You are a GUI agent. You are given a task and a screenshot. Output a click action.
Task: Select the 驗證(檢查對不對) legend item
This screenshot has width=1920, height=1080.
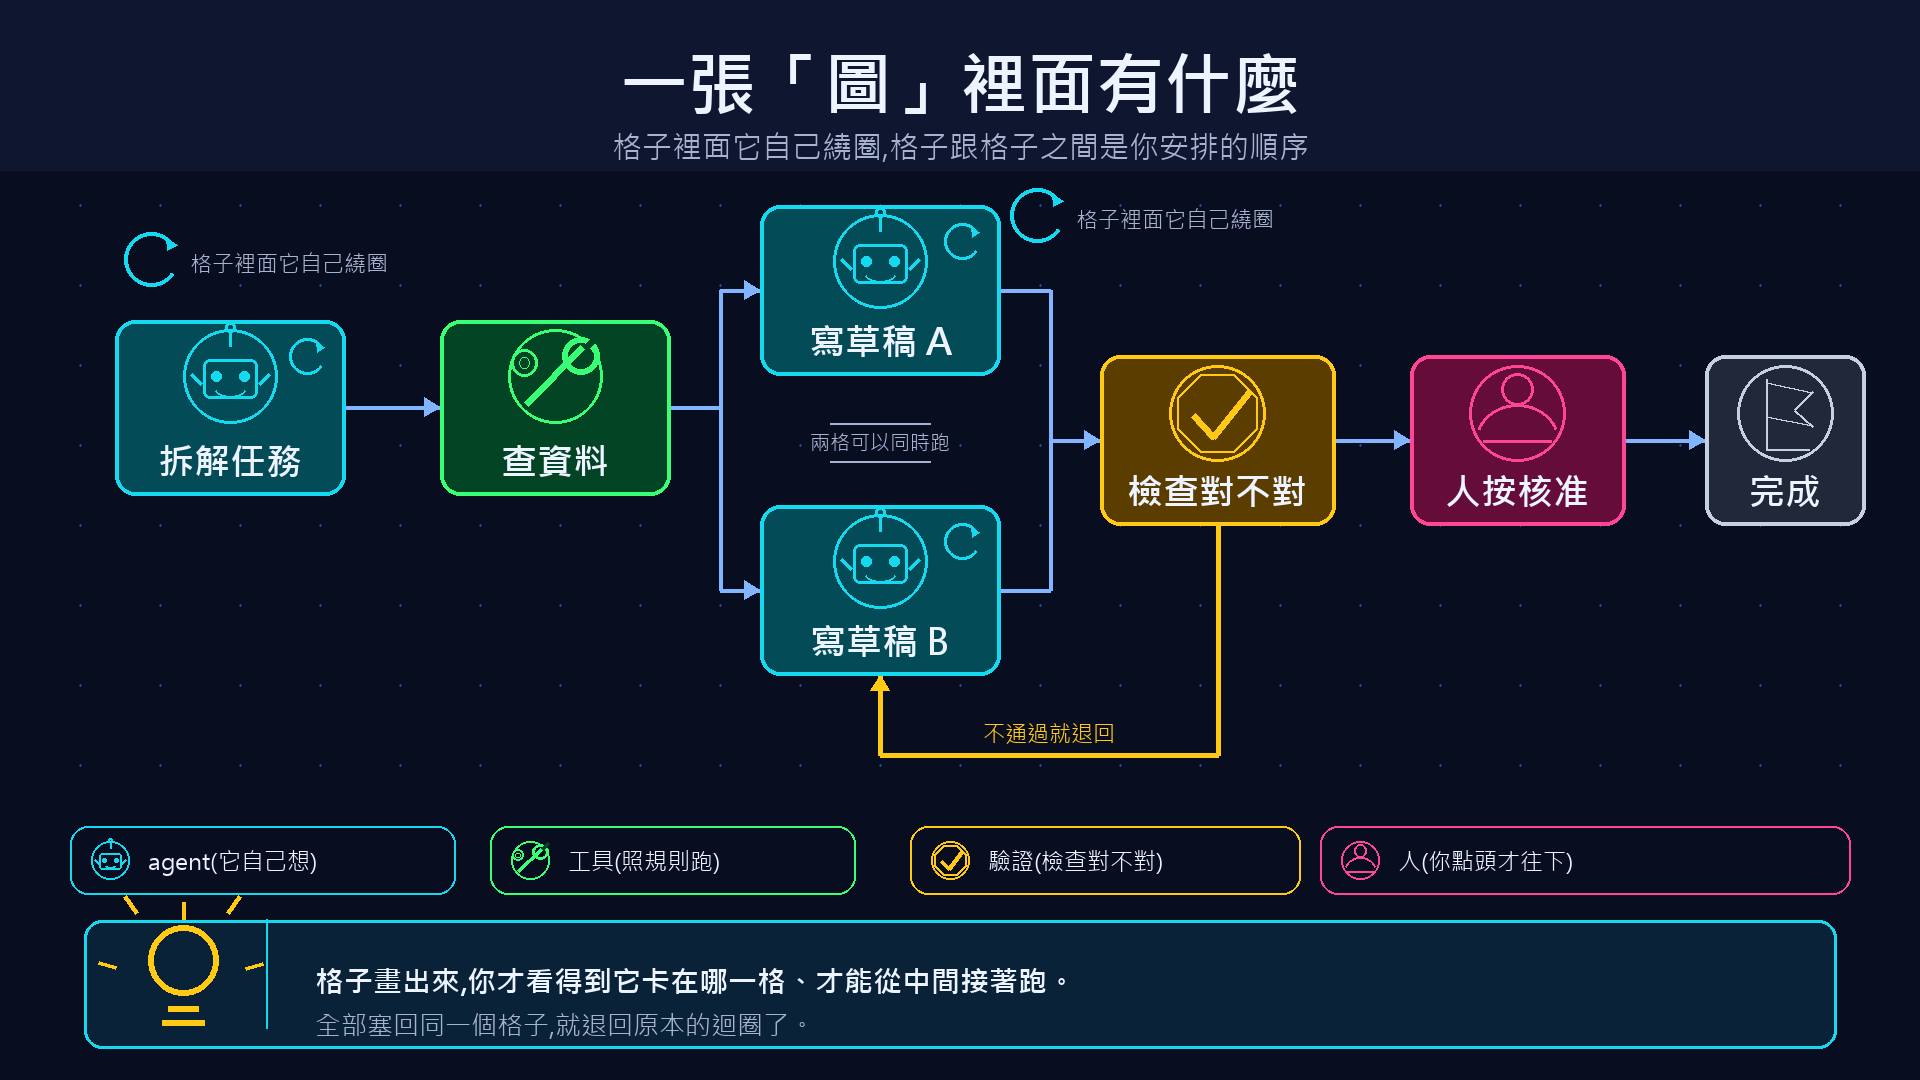1105,860
